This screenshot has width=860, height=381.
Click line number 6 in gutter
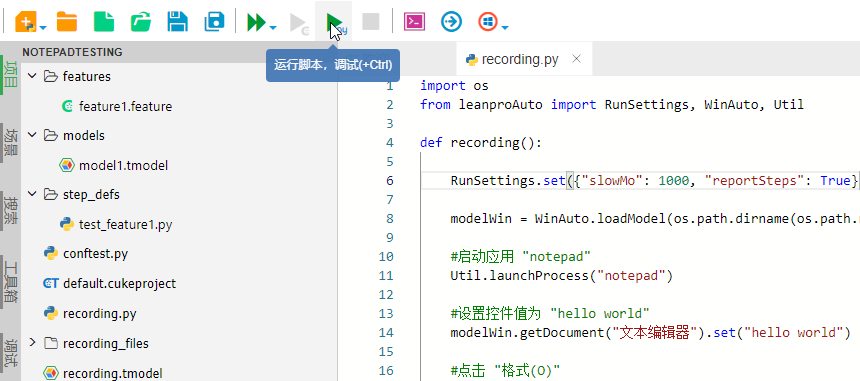pos(389,181)
